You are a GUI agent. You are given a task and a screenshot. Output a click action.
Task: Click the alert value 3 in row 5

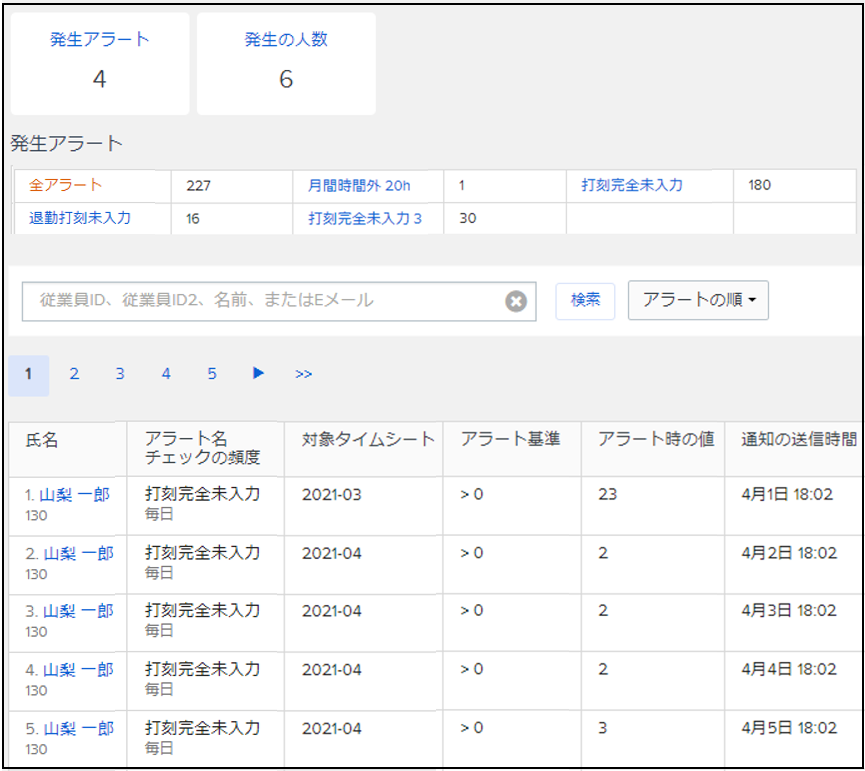click(x=603, y=728)
